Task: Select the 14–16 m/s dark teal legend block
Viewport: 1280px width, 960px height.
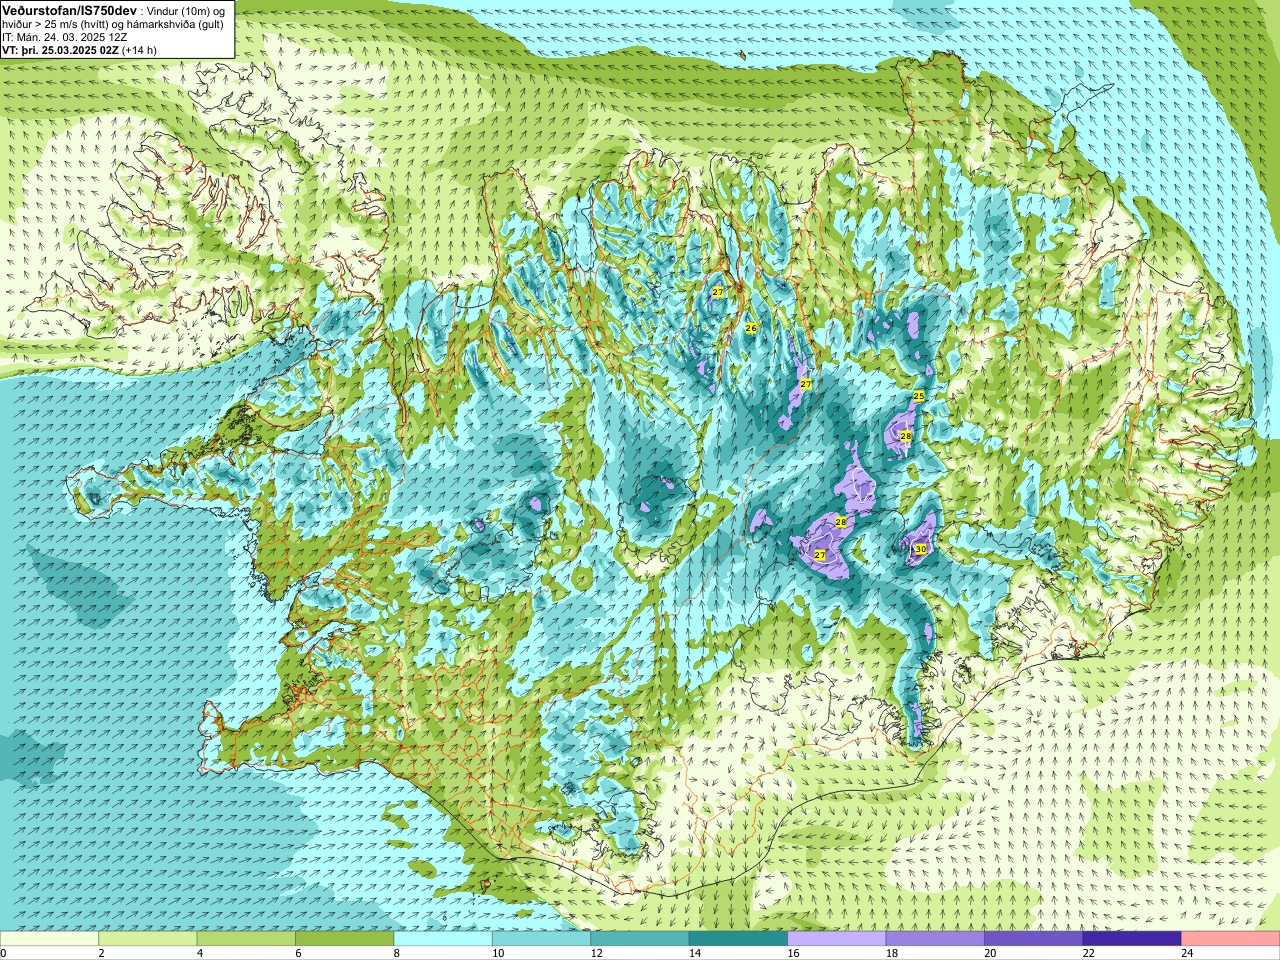Action: click(x=738, y=939)
